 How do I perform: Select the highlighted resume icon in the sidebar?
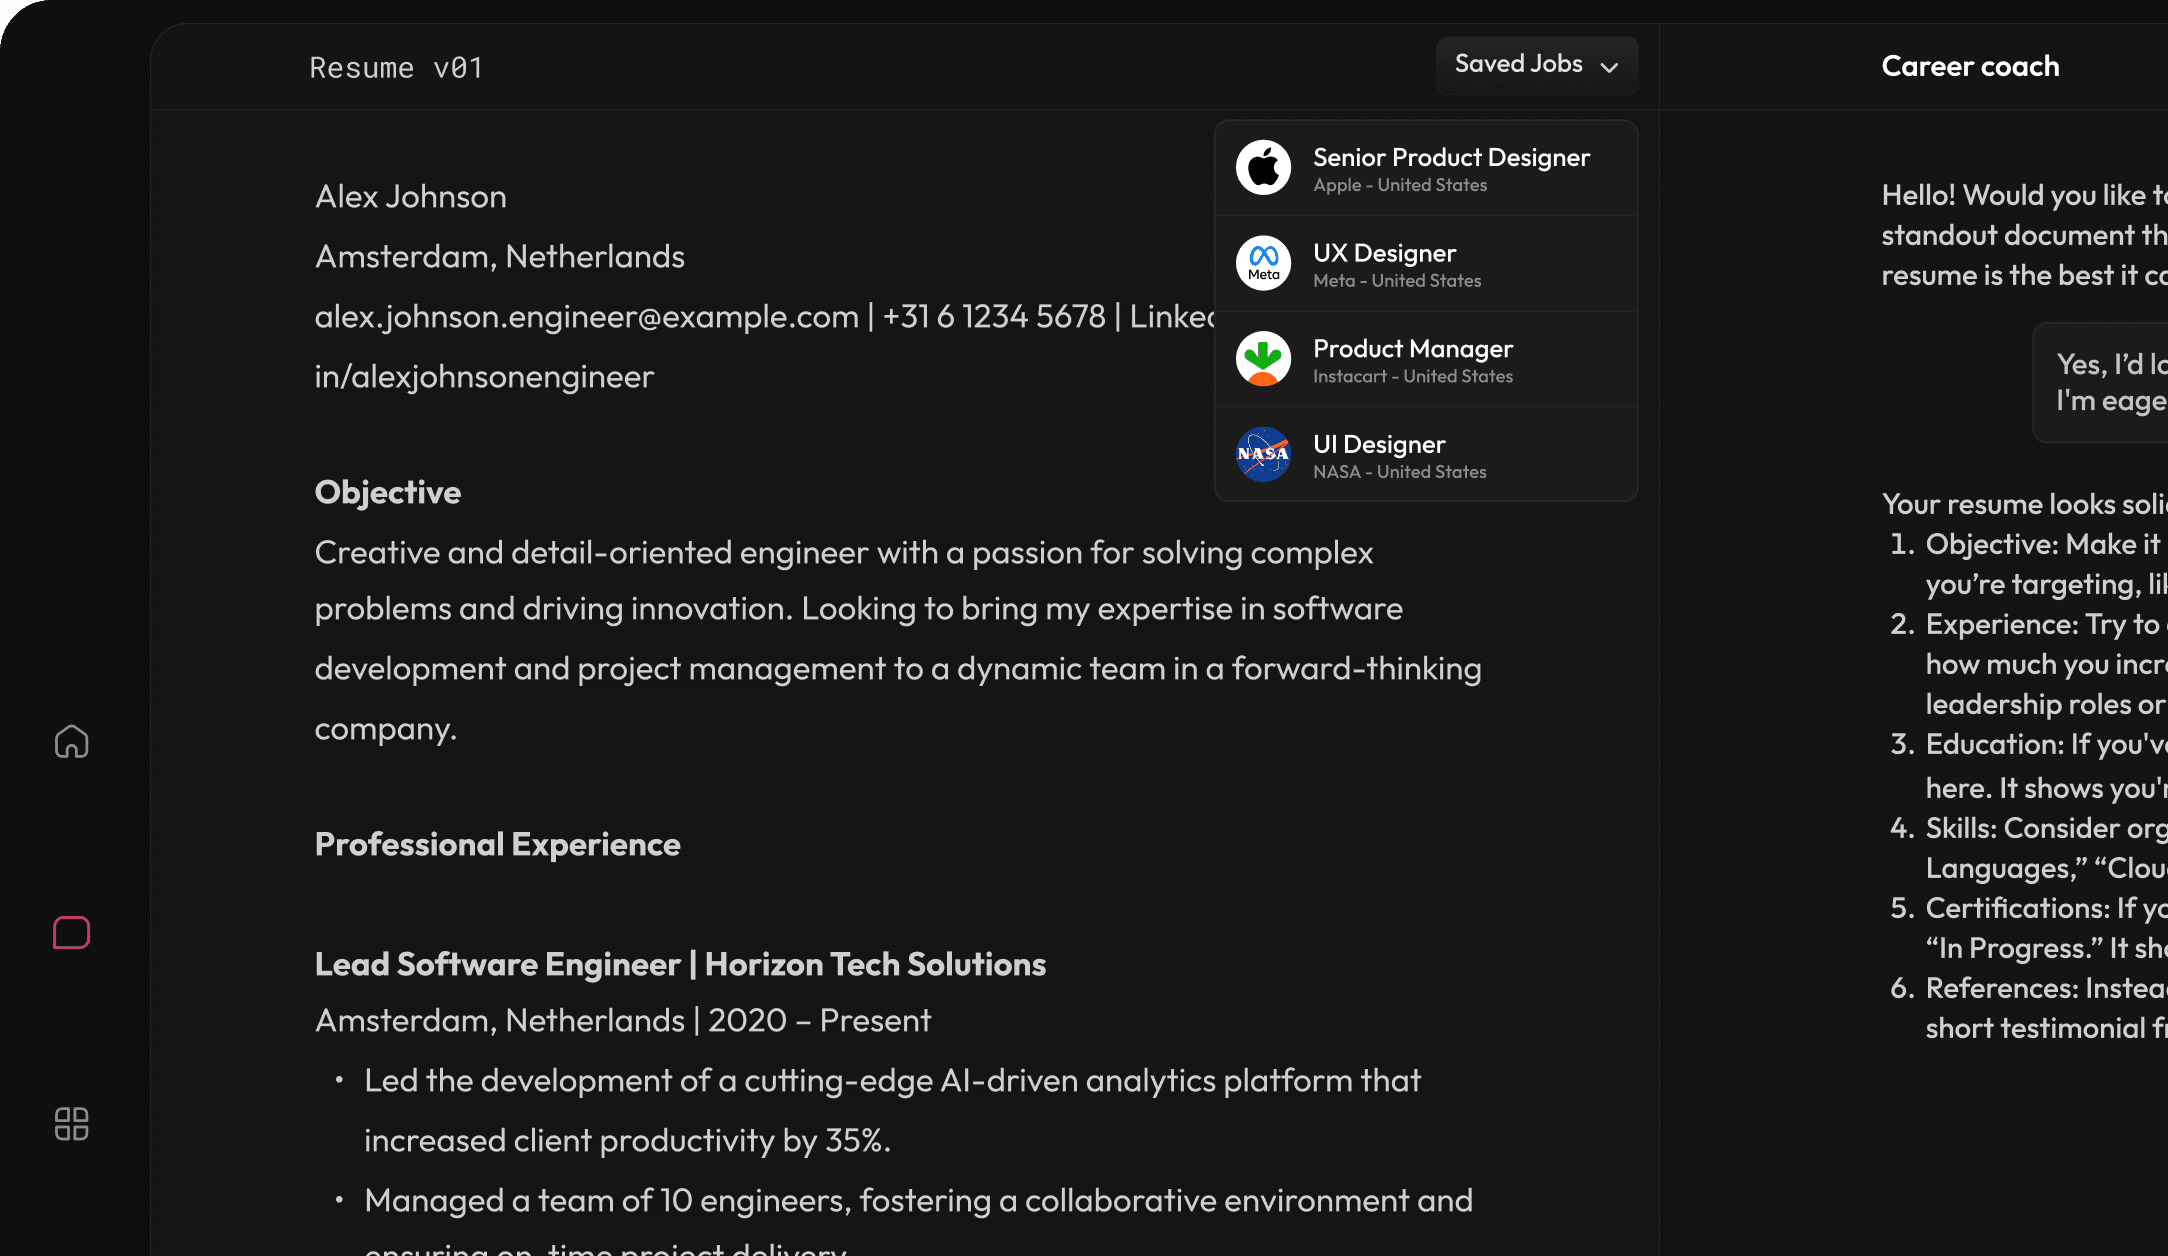pos(71,932)
